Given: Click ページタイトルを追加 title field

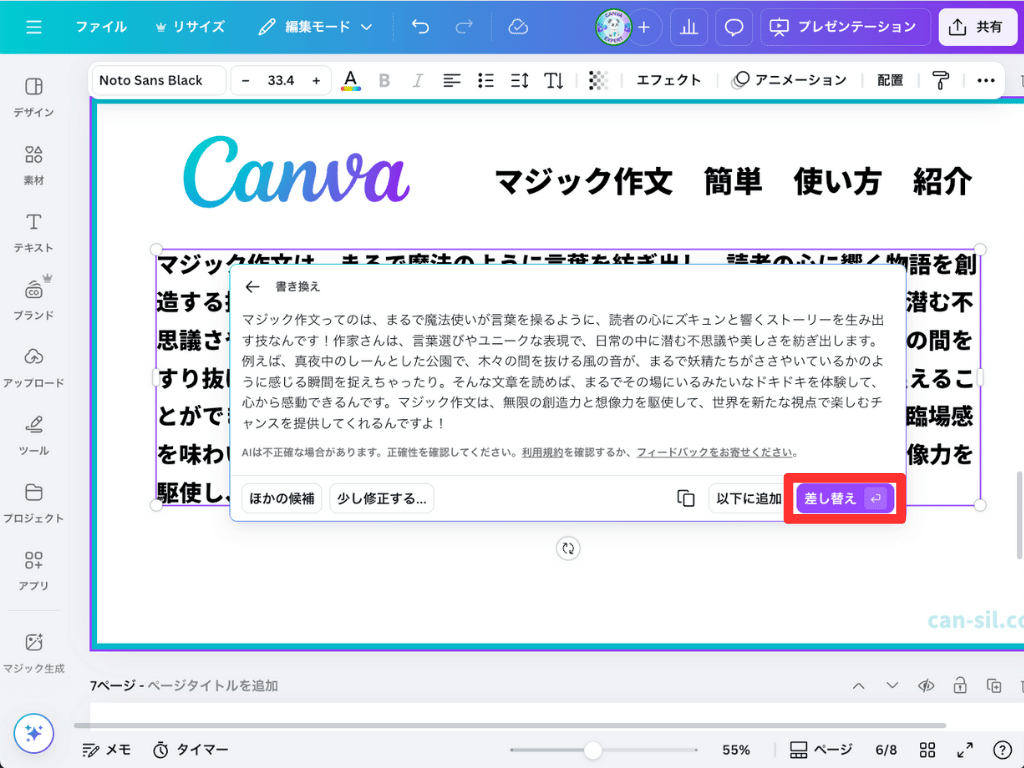Looking at the screenshot, I should (212, 686).
